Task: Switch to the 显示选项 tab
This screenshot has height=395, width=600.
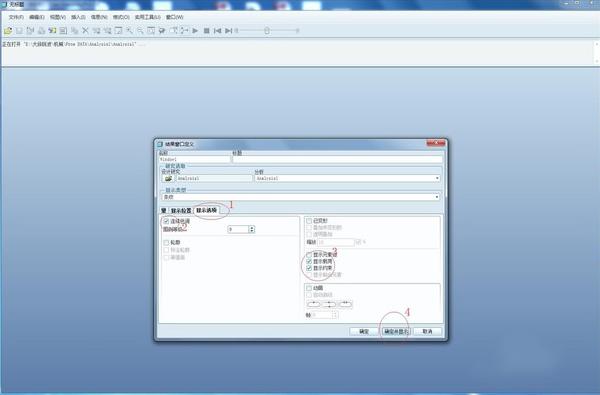Action: (x=207, y=210)
